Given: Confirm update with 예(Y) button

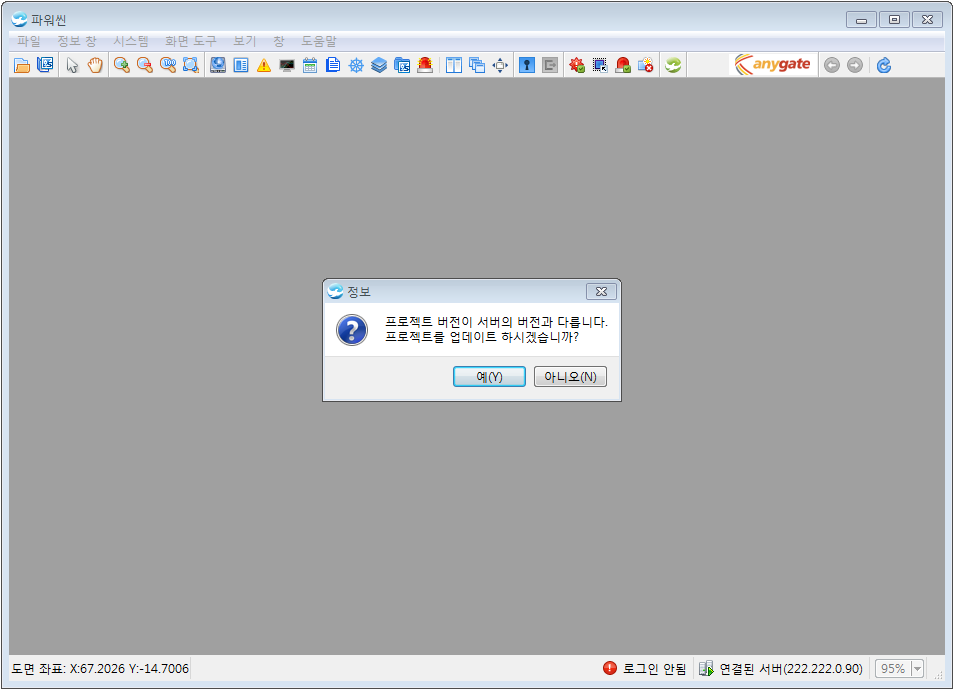Looking at the screenshot, I should click(x=489, y=377).
